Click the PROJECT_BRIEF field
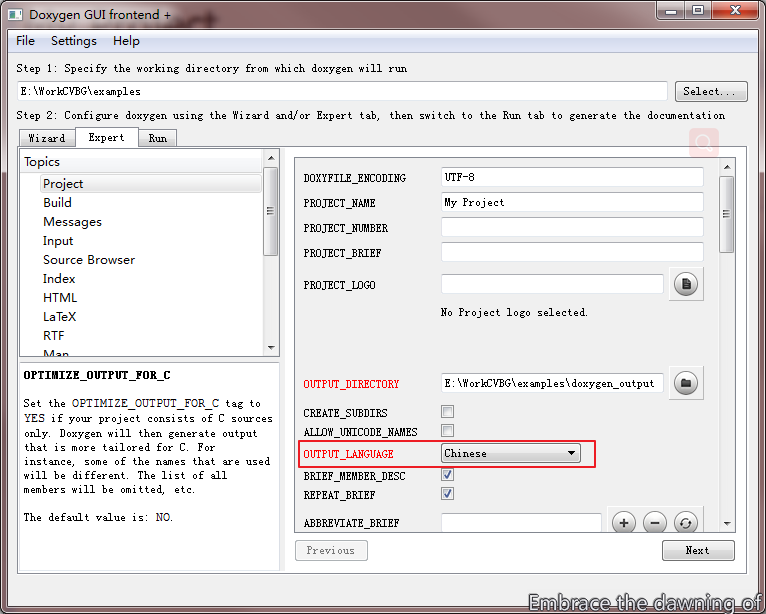 (x=572, y=252)
